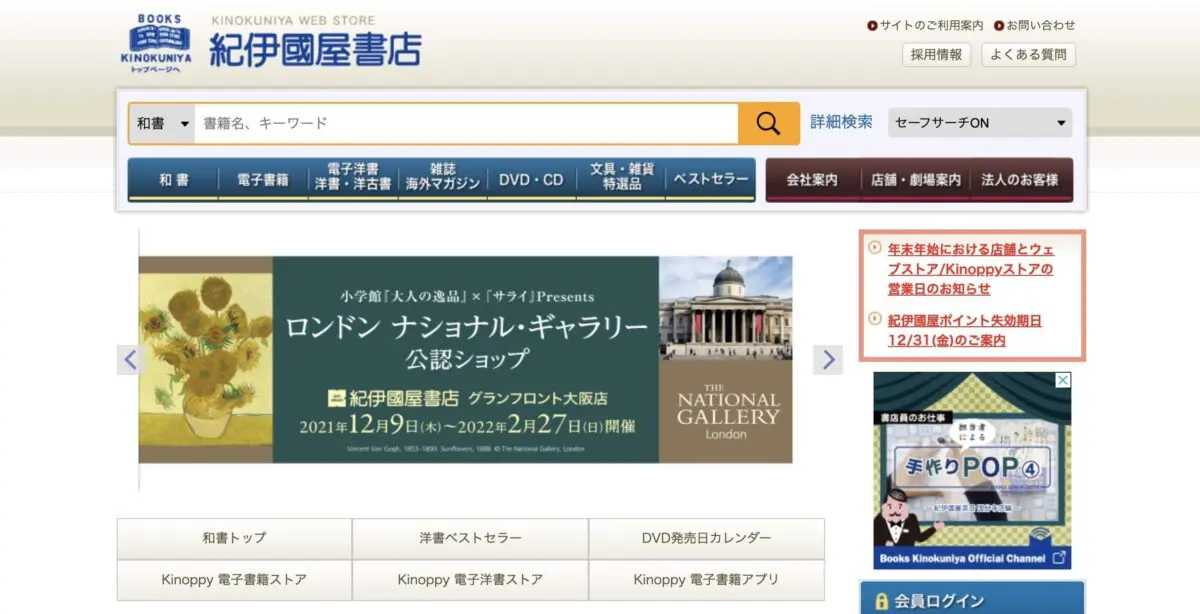Screen dimensions: 1200x614
Task: Click the 紀伊國屋書店 title logo
Action: tap(315, 49)
